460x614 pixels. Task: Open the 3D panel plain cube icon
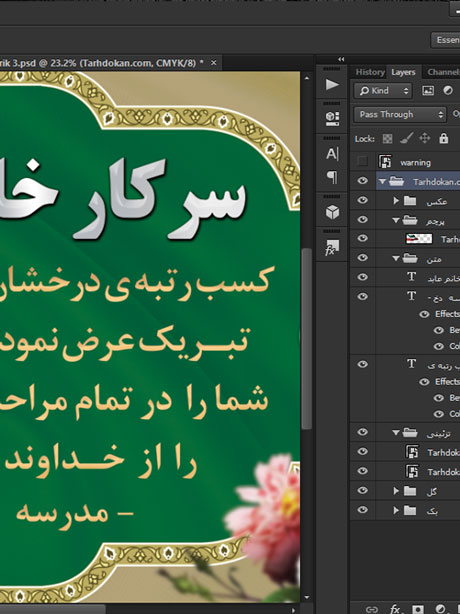(x=332, y=212)
